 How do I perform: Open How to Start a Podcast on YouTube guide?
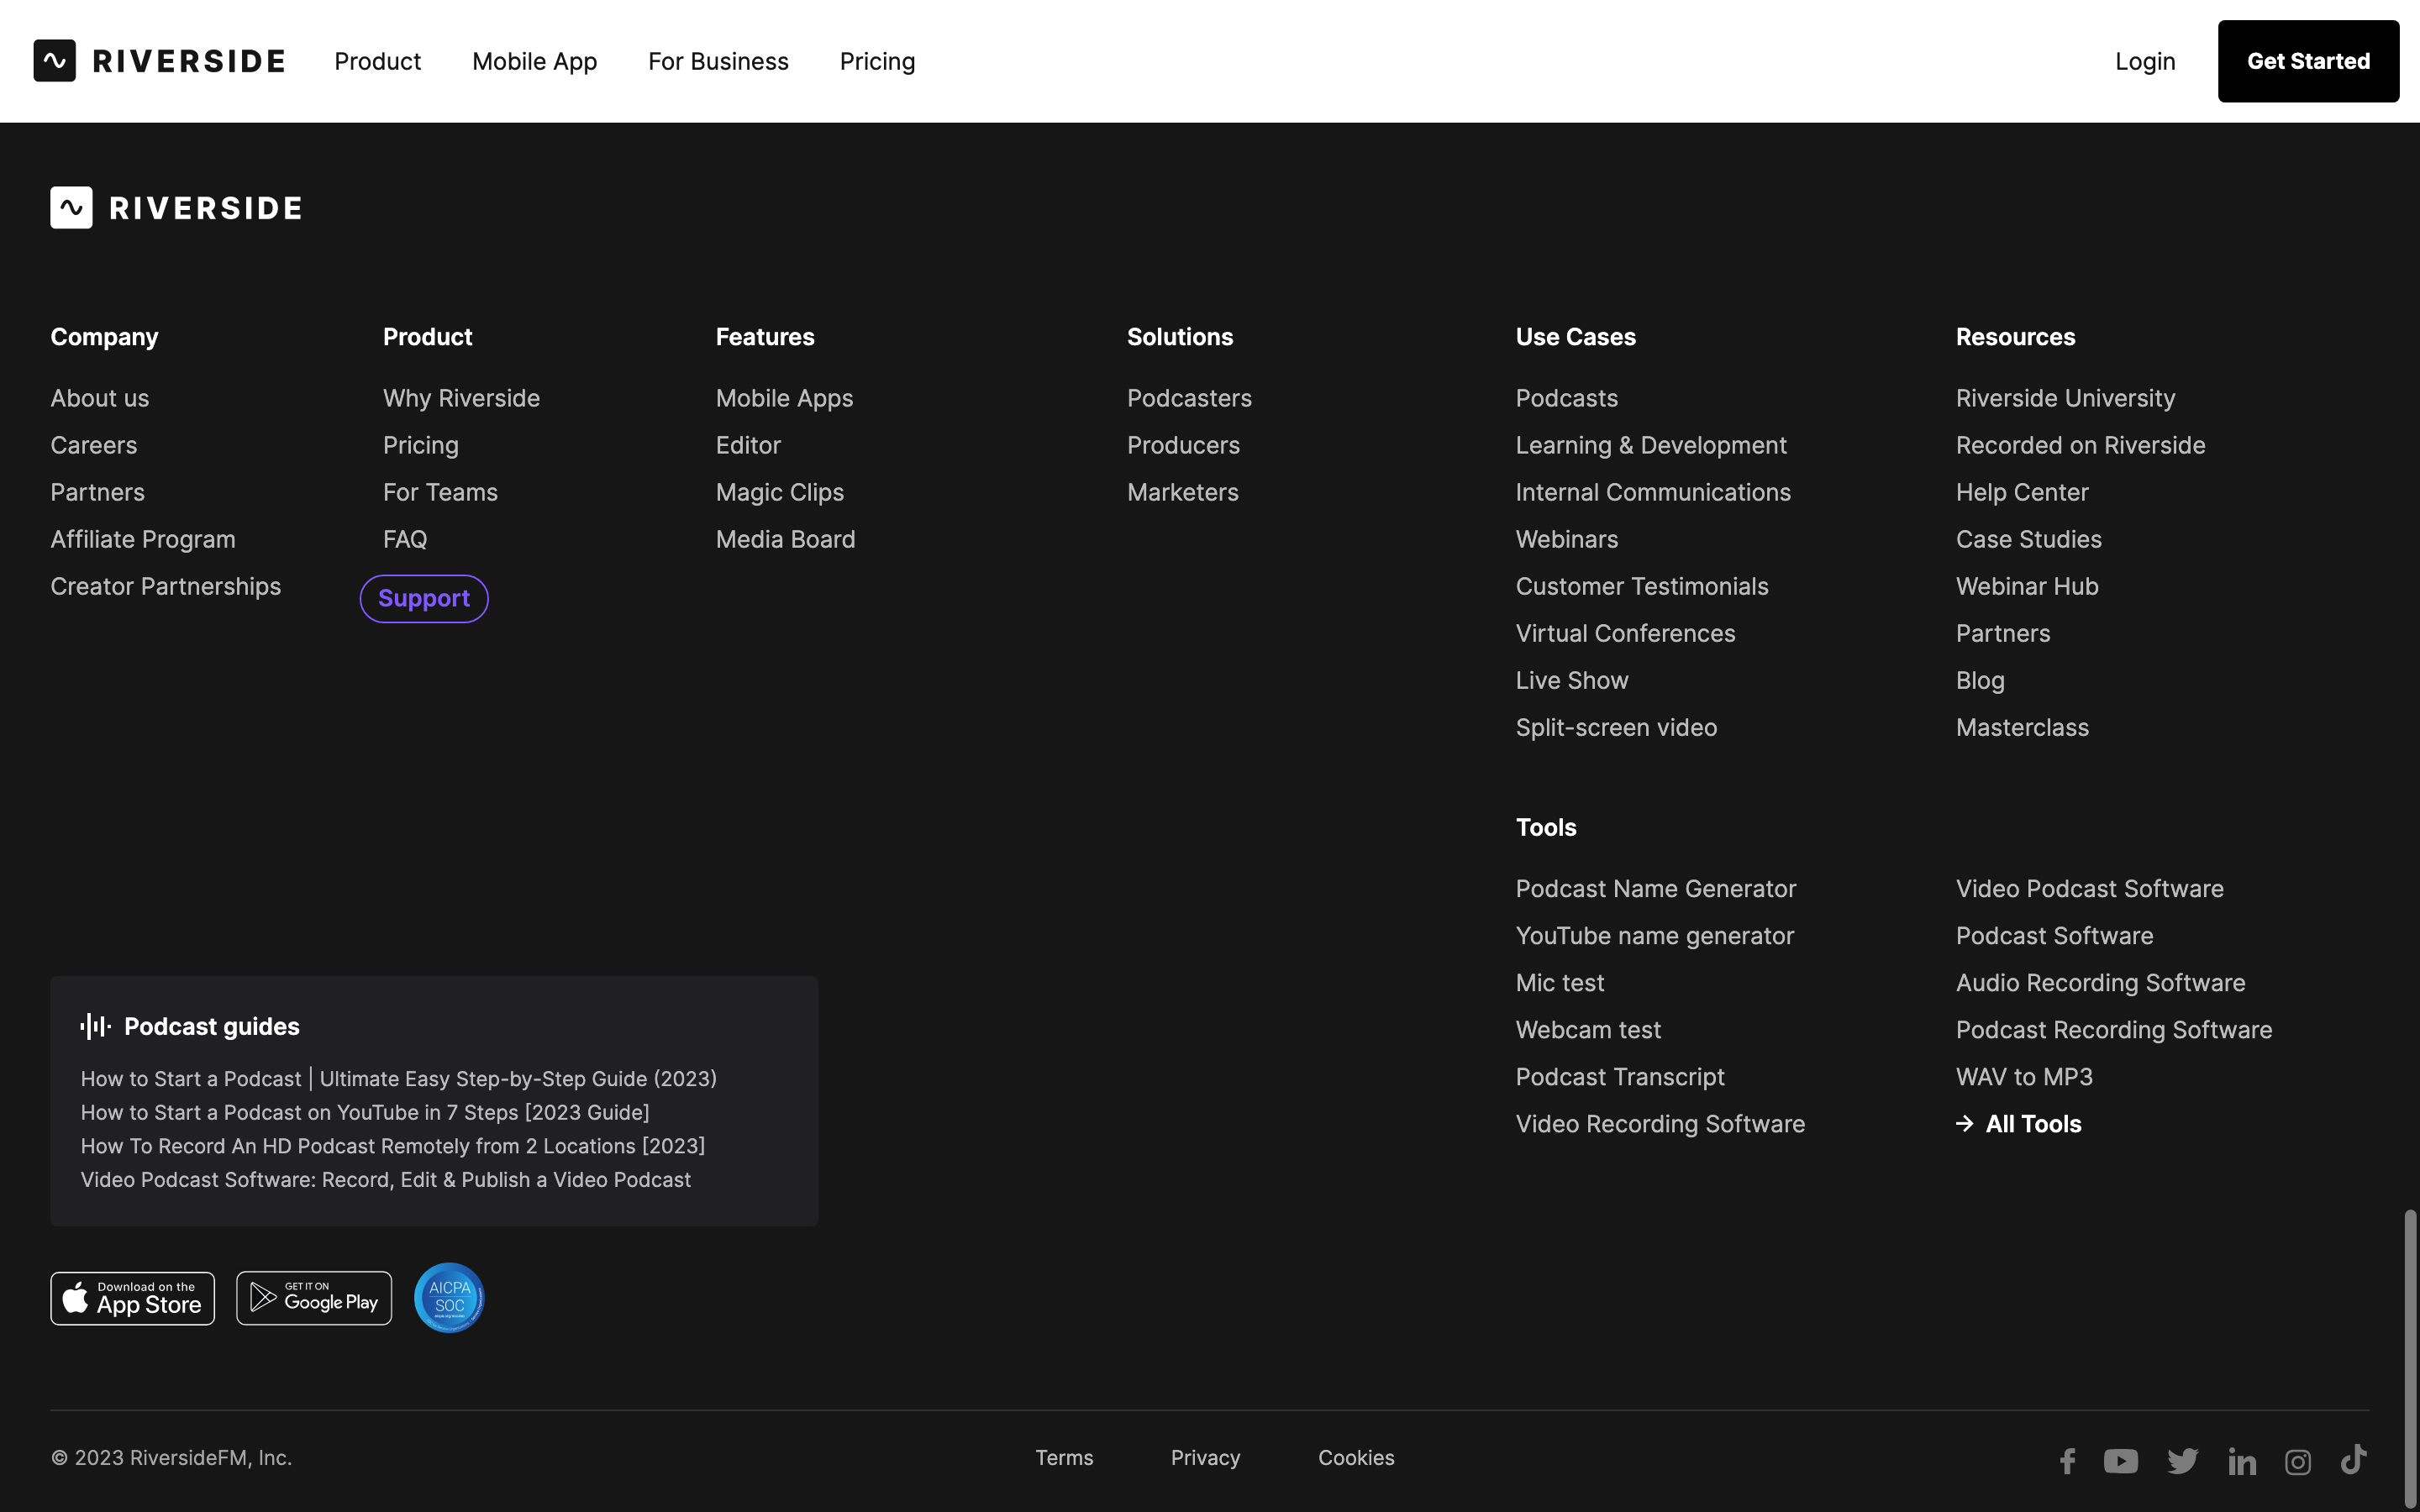(365, 1112)
